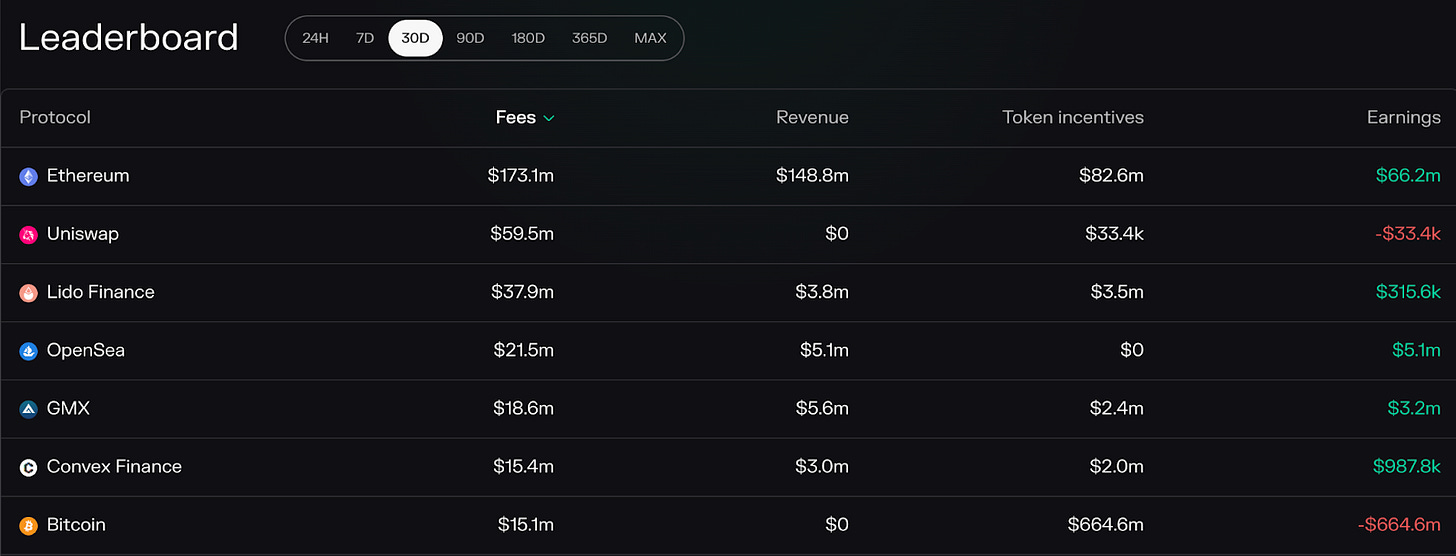Screen dimensions: 1456x556
Task: Click Lido Finance revenue $3.8m
Action: pyautogui.click(x=823, y=292)
